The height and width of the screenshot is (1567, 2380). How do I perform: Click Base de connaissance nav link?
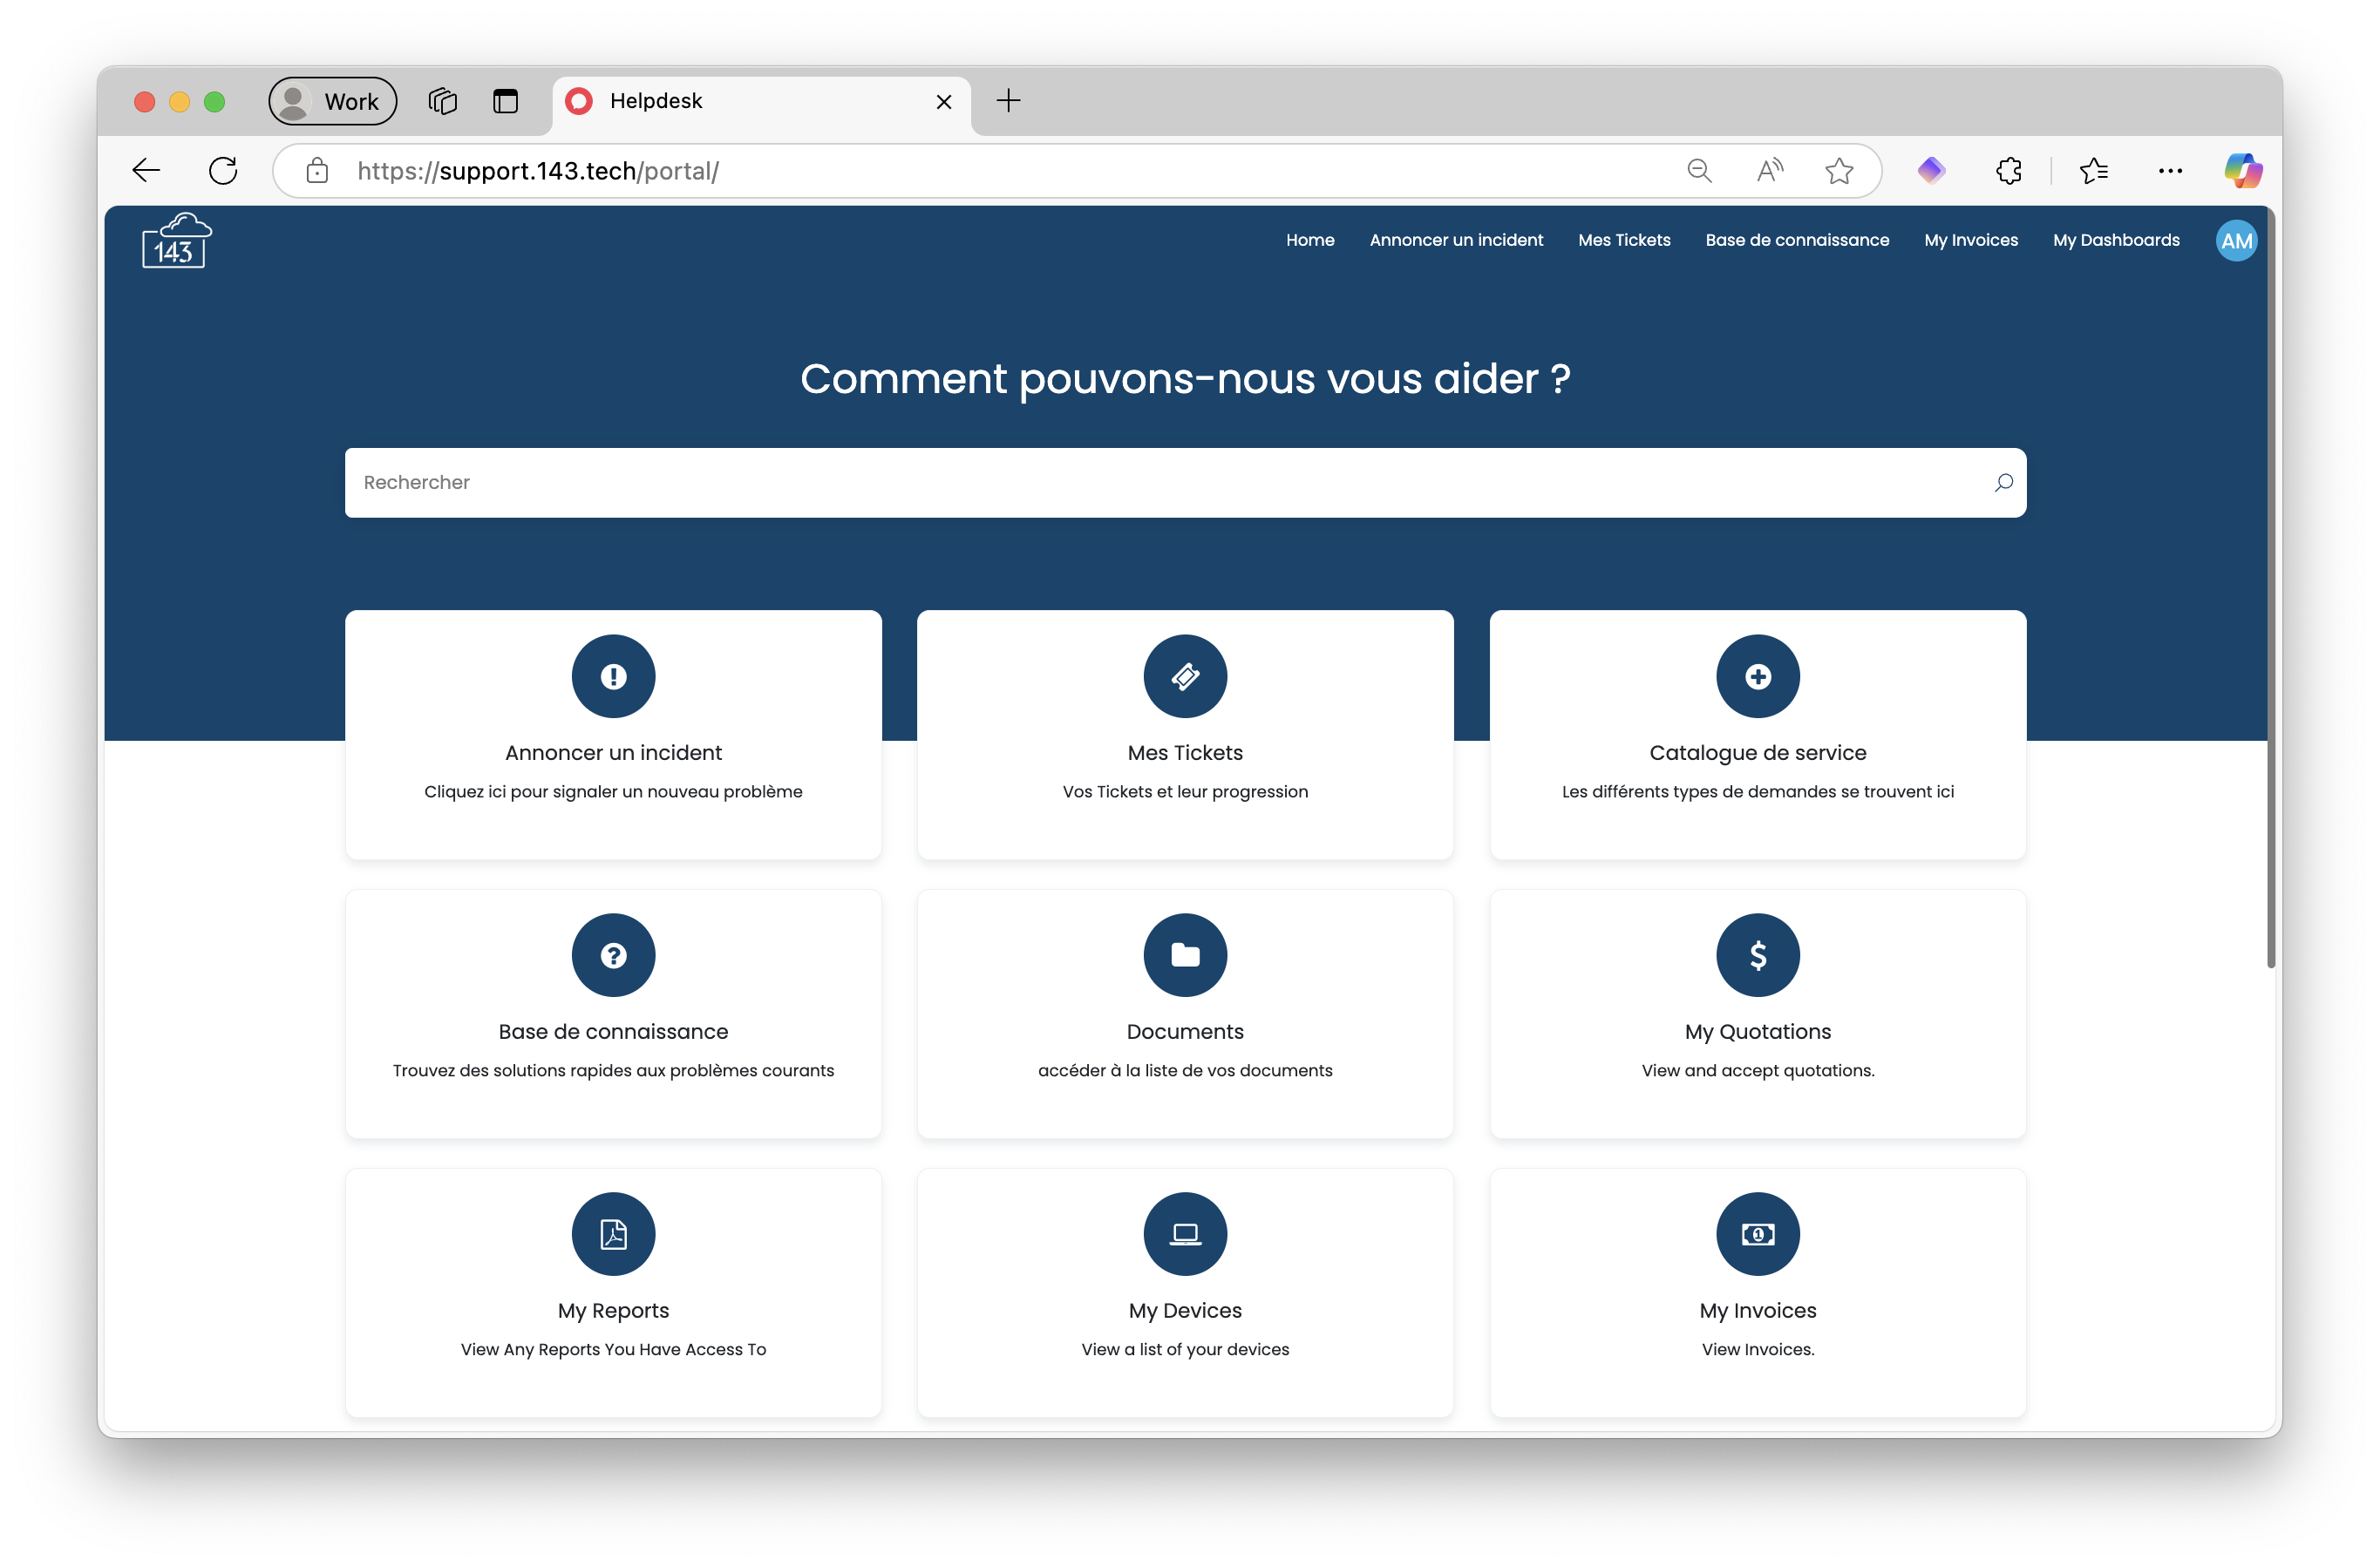pyautogui.click(x=1797, y=240)
